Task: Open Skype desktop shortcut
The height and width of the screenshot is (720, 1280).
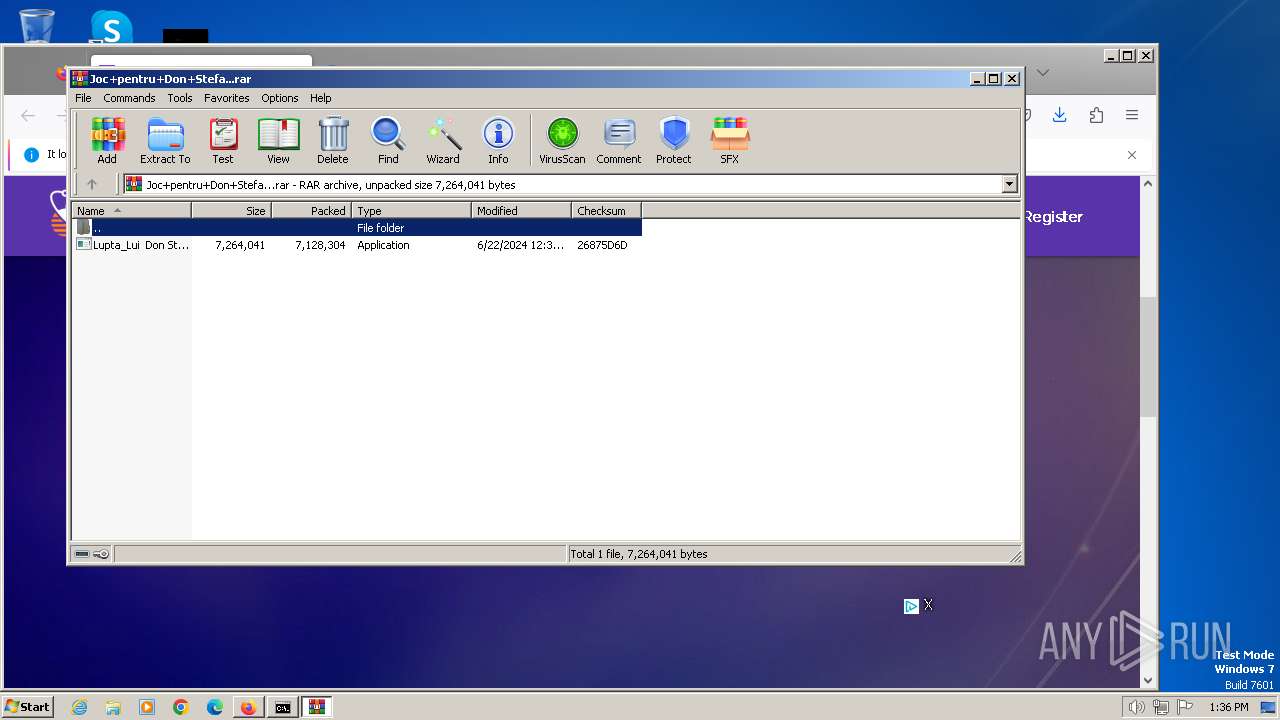Action: 111,27
